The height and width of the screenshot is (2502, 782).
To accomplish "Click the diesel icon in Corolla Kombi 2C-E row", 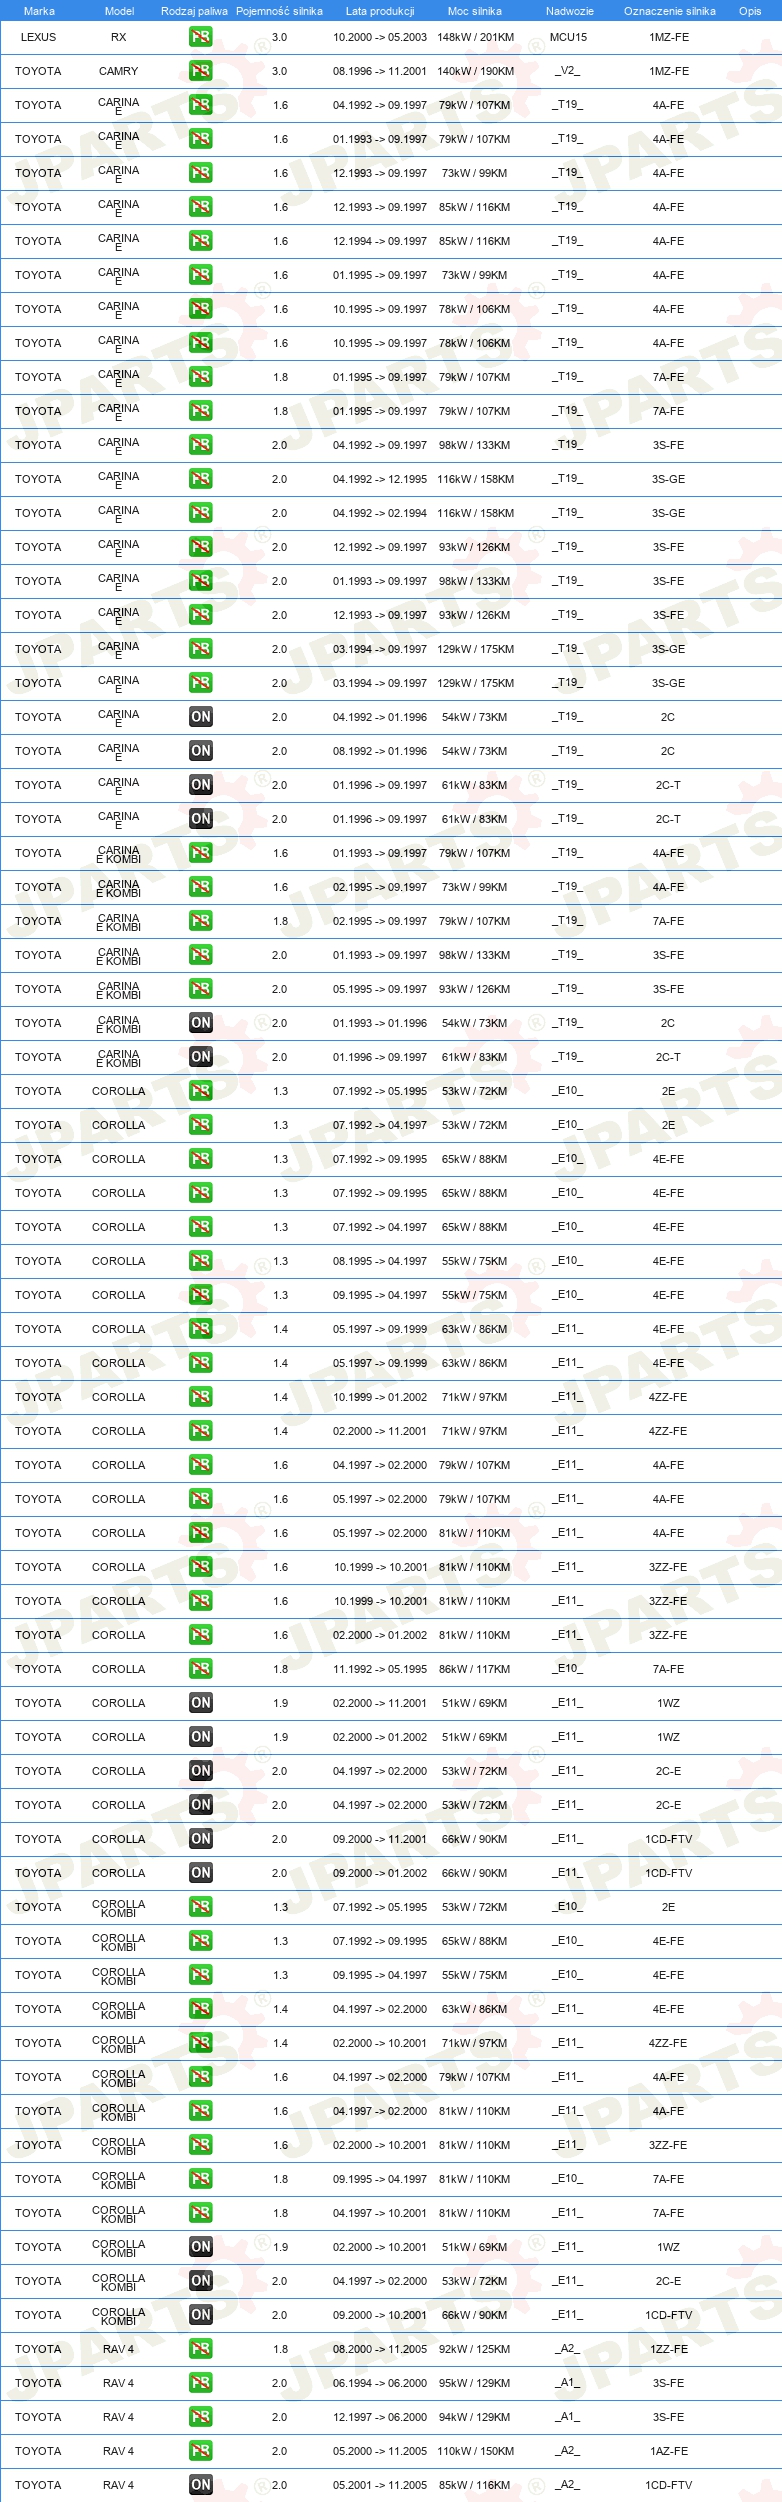I will pos(200,2281).
